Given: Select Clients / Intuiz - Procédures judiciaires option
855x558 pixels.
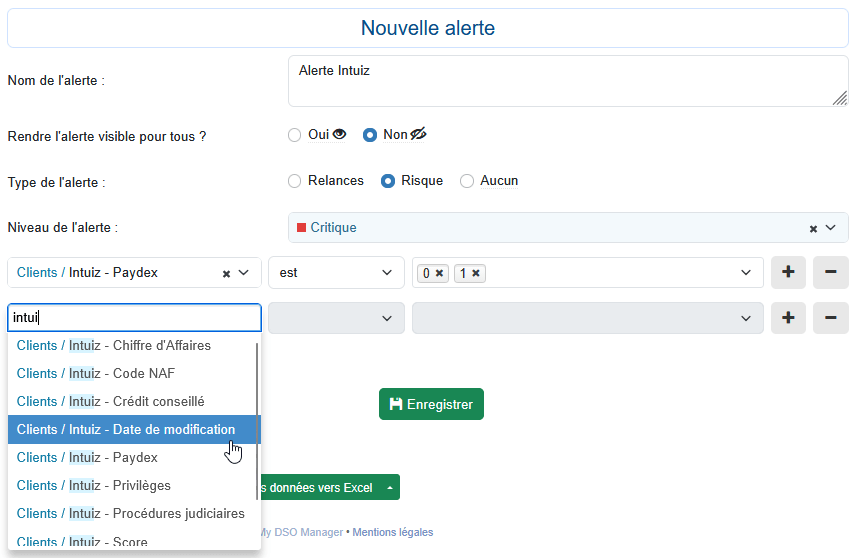Looking at the screenshot, I should coord(134,513).
